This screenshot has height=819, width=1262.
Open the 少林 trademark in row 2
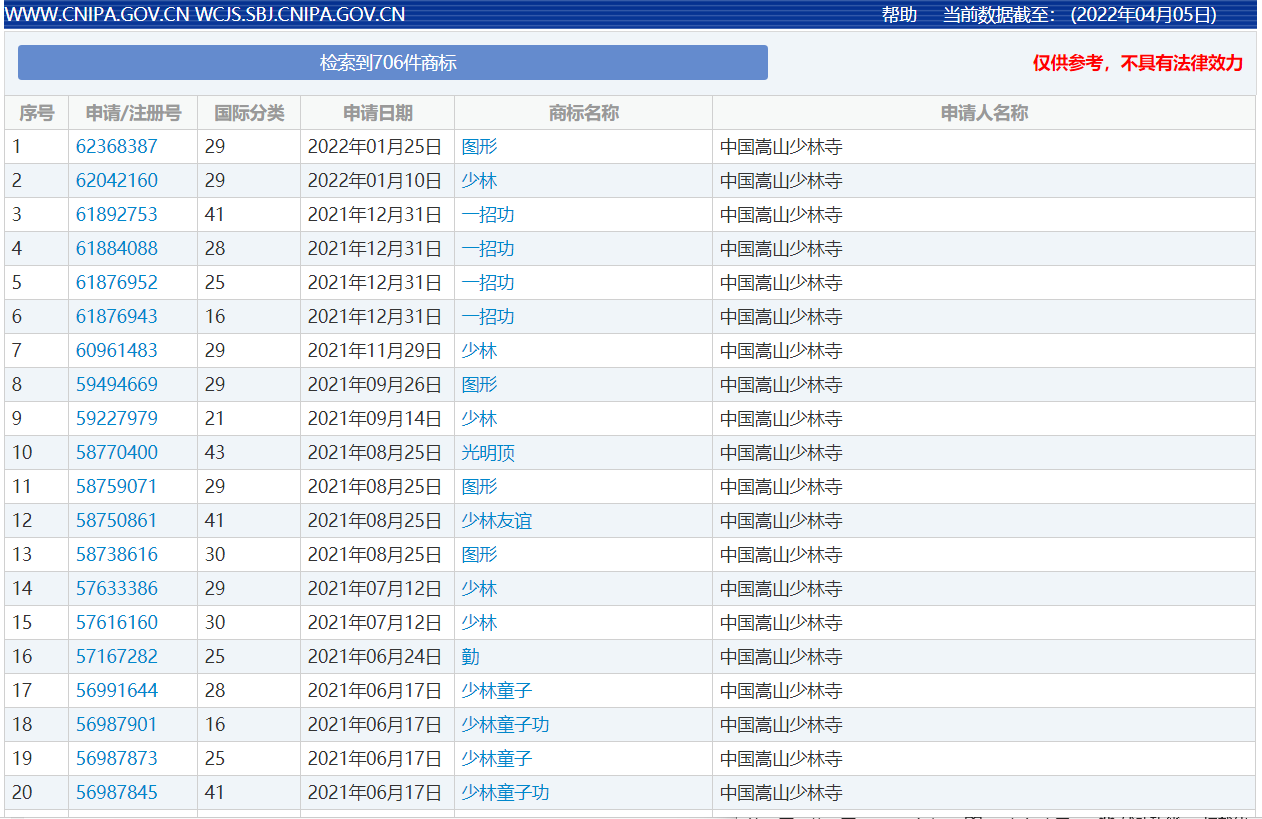tap(479, 180)
